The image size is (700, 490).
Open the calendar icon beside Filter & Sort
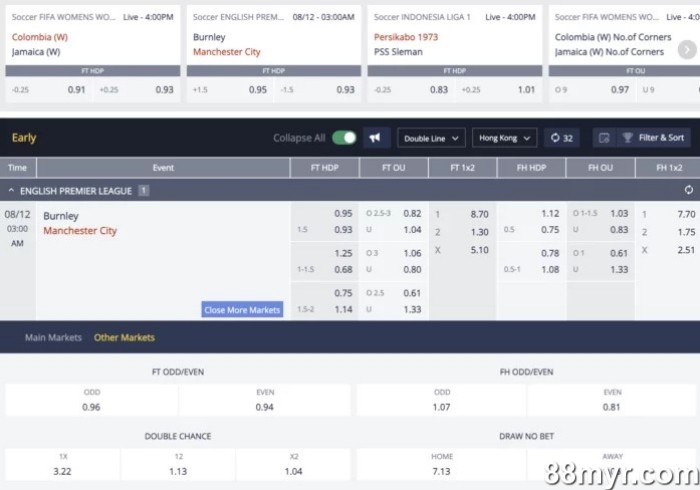pyautogui.click(x=604, y=138)
